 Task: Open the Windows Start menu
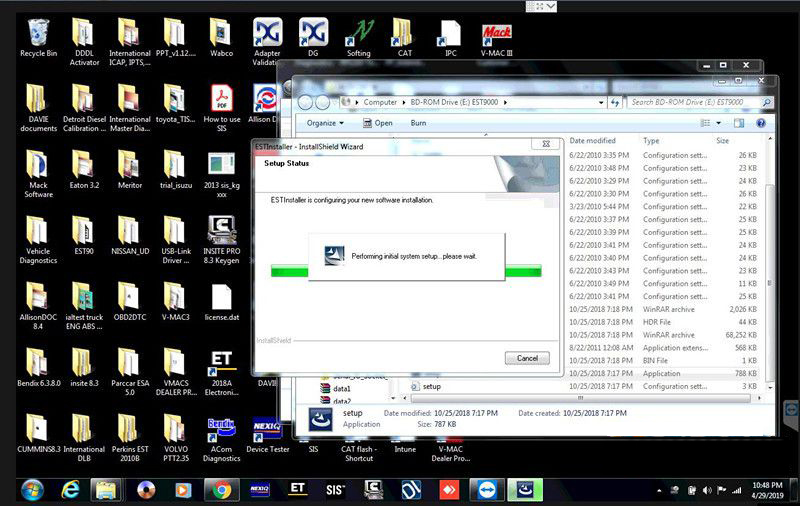point(32,490)
